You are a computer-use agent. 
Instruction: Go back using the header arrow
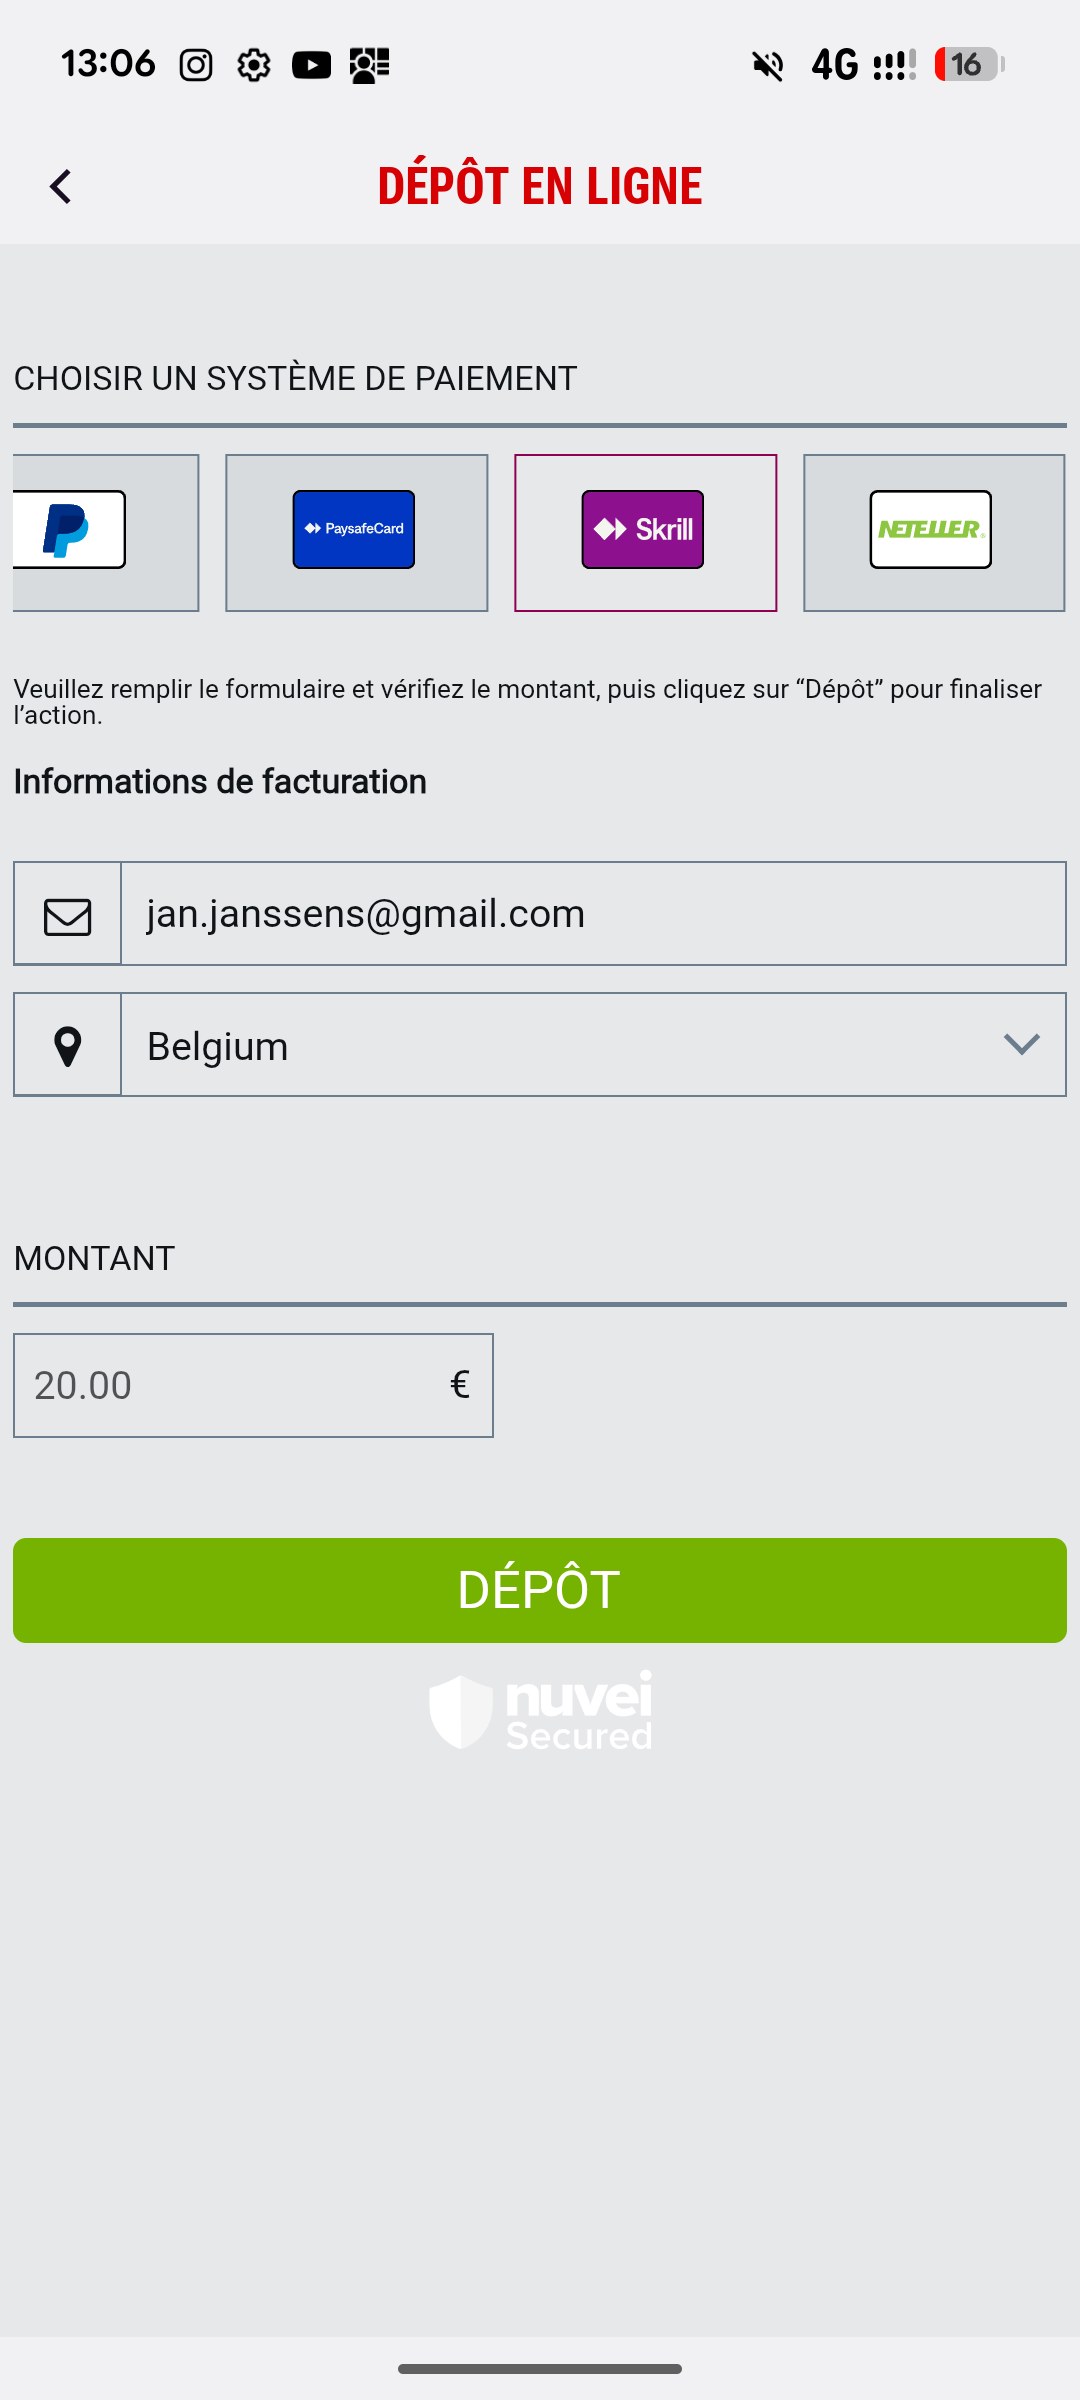[x=61, y=187]
